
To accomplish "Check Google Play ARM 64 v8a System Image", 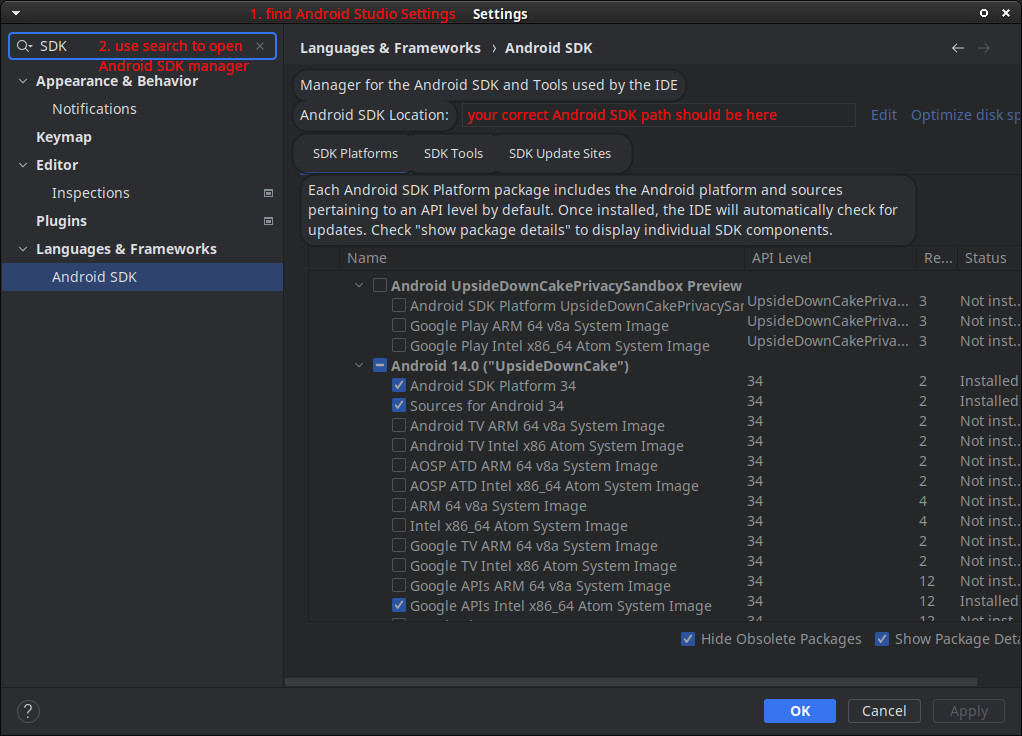I will point(399,325).
